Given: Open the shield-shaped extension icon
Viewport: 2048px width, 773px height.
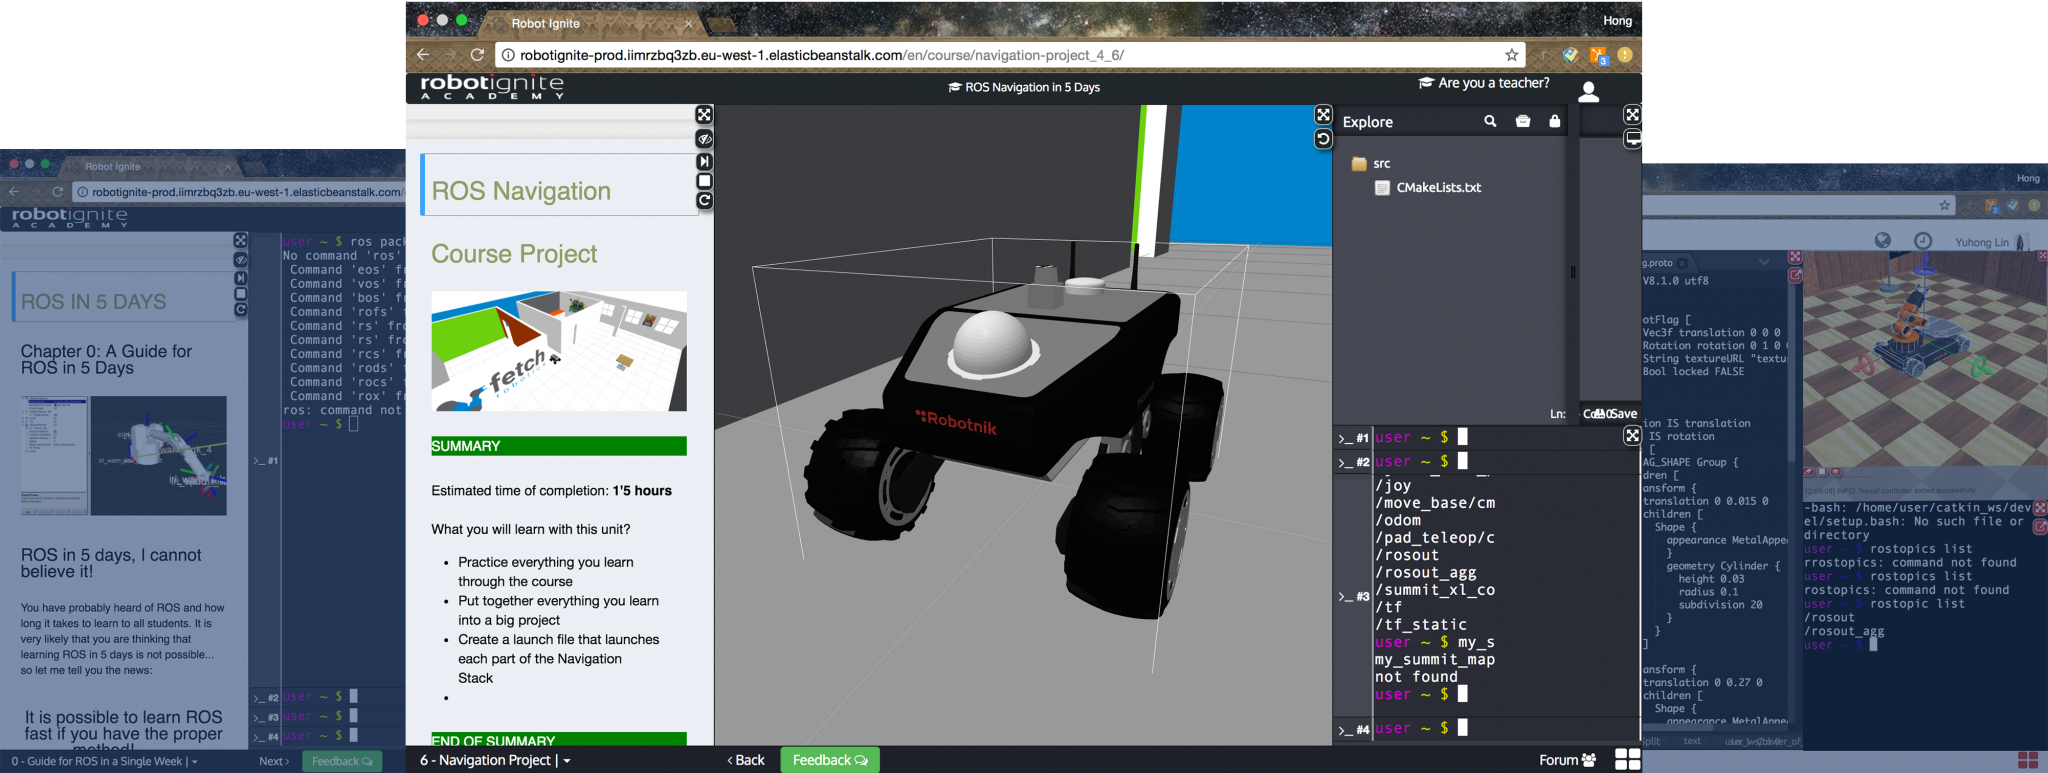Looking at the screenshot, I should pyautogui.click(x=1570, y=55).
